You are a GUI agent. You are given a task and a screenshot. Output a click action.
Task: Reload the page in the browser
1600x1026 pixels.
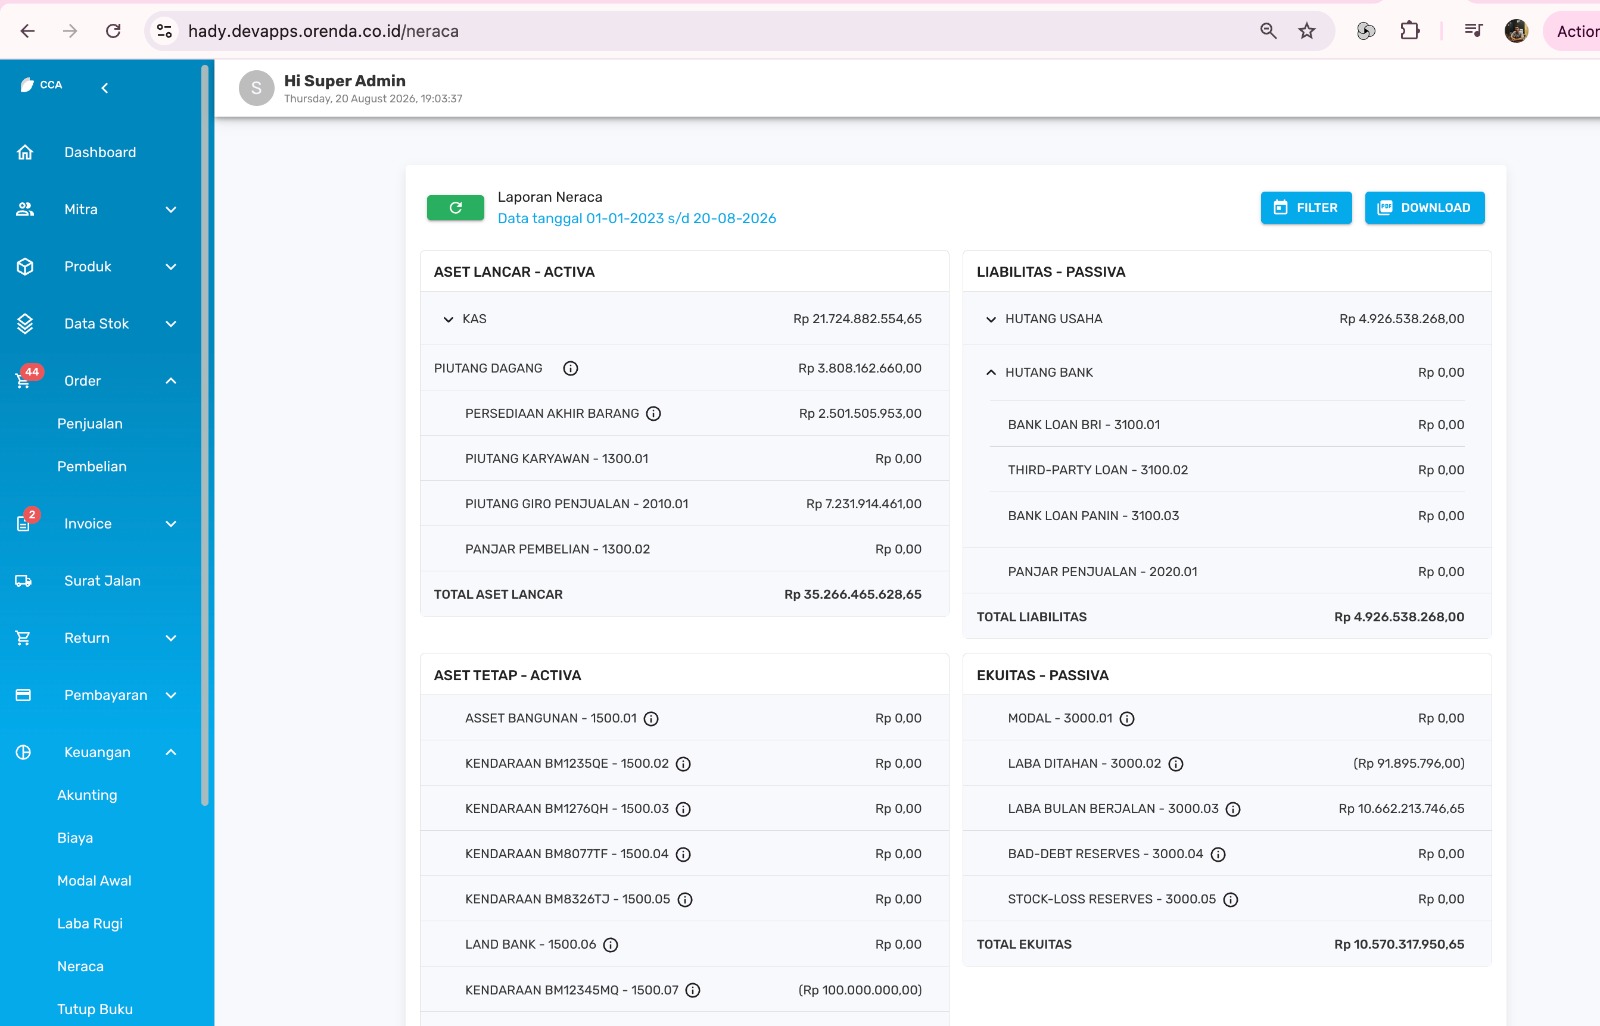pos(113,31)
